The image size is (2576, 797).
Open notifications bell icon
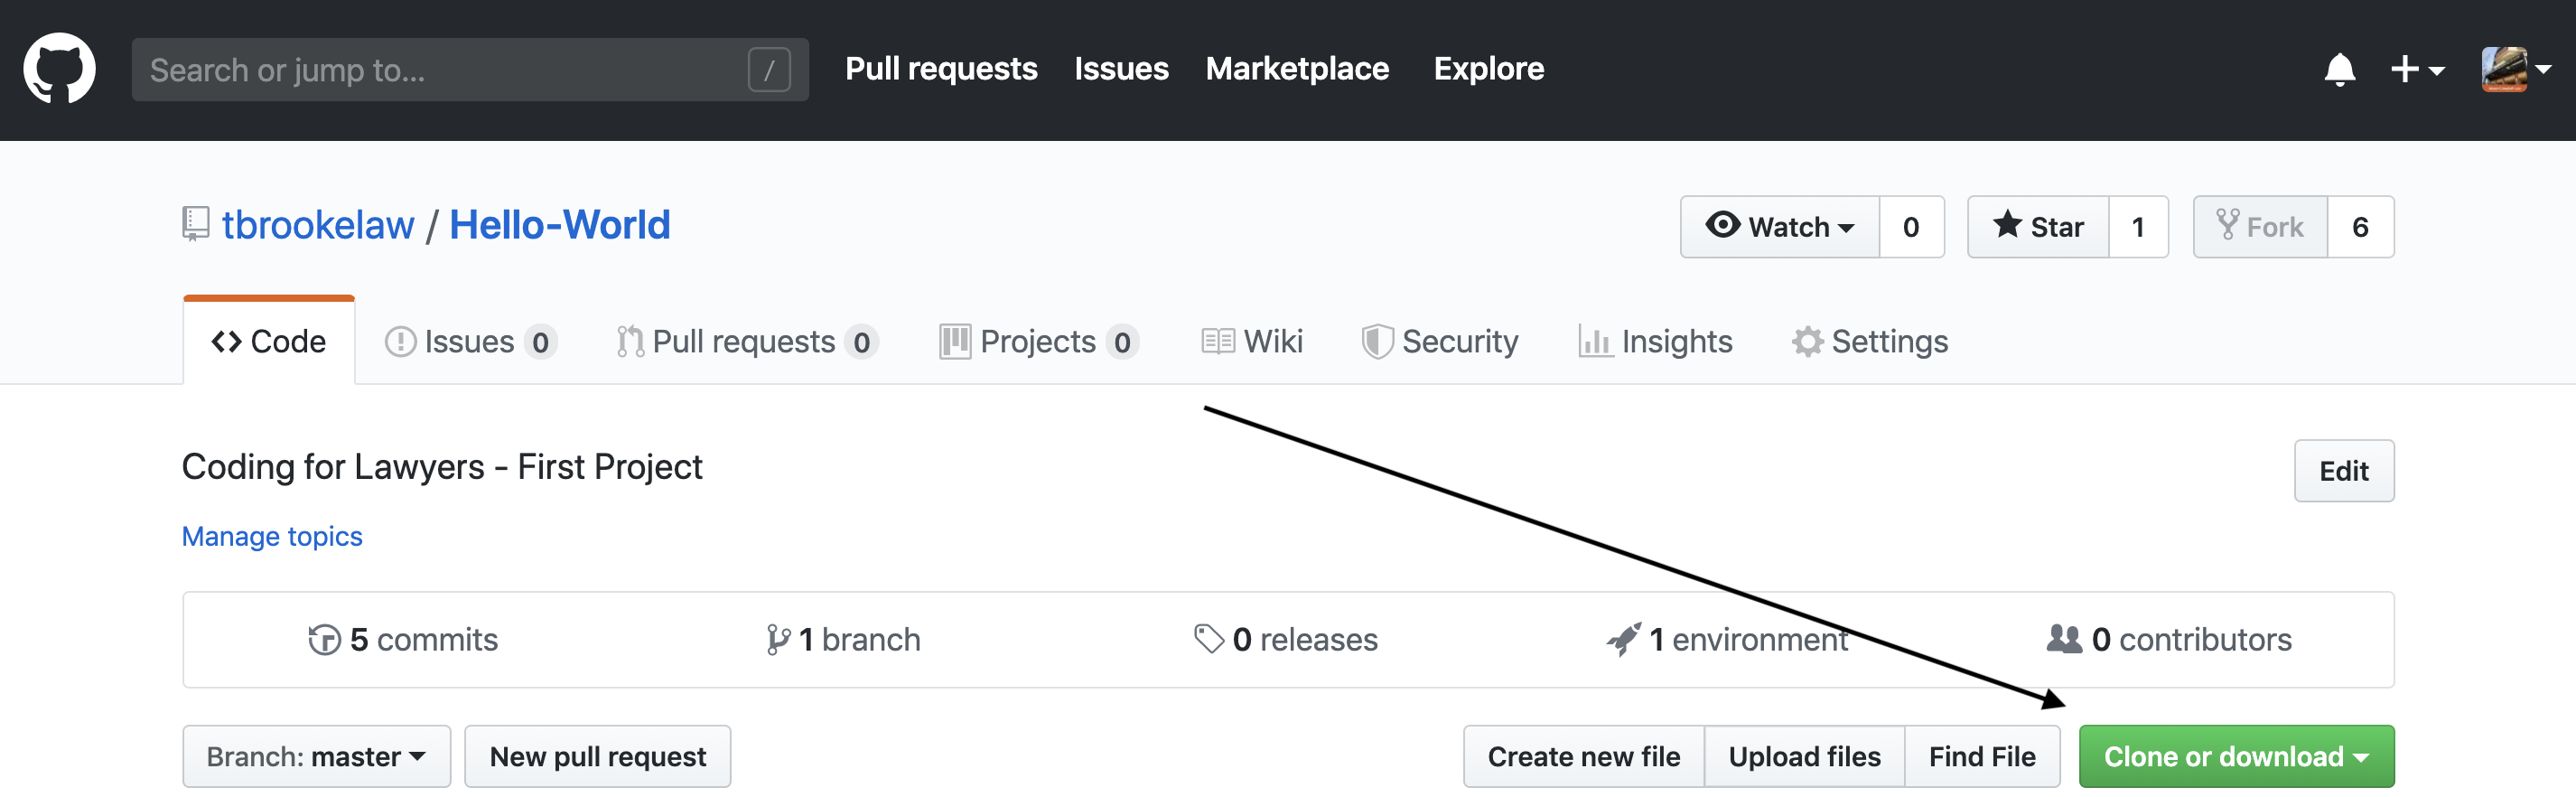(x=2339, y=69)
